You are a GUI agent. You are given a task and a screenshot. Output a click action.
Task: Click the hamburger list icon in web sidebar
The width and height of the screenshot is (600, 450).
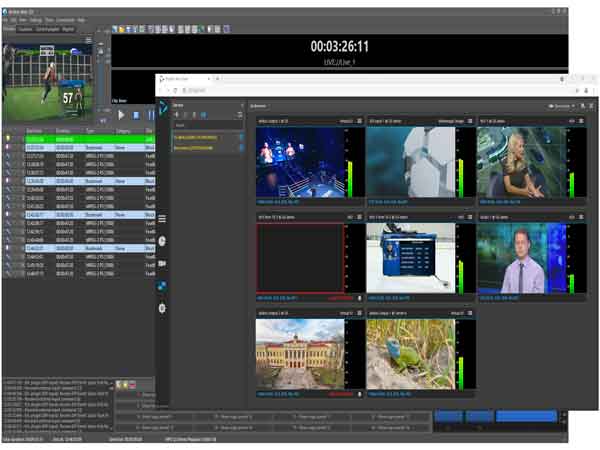(162, 218)
